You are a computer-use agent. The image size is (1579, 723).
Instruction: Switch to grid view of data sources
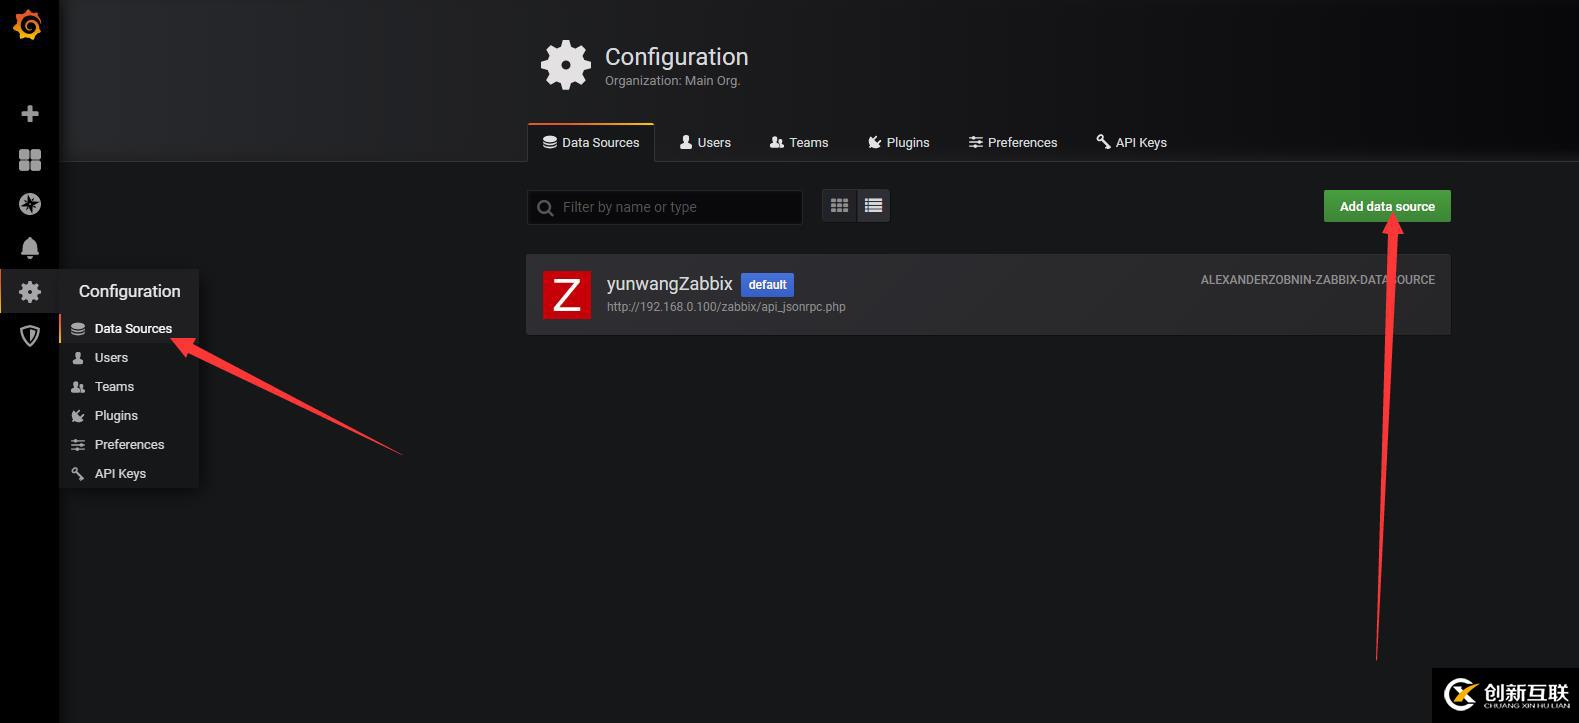(x=839, y=206)
